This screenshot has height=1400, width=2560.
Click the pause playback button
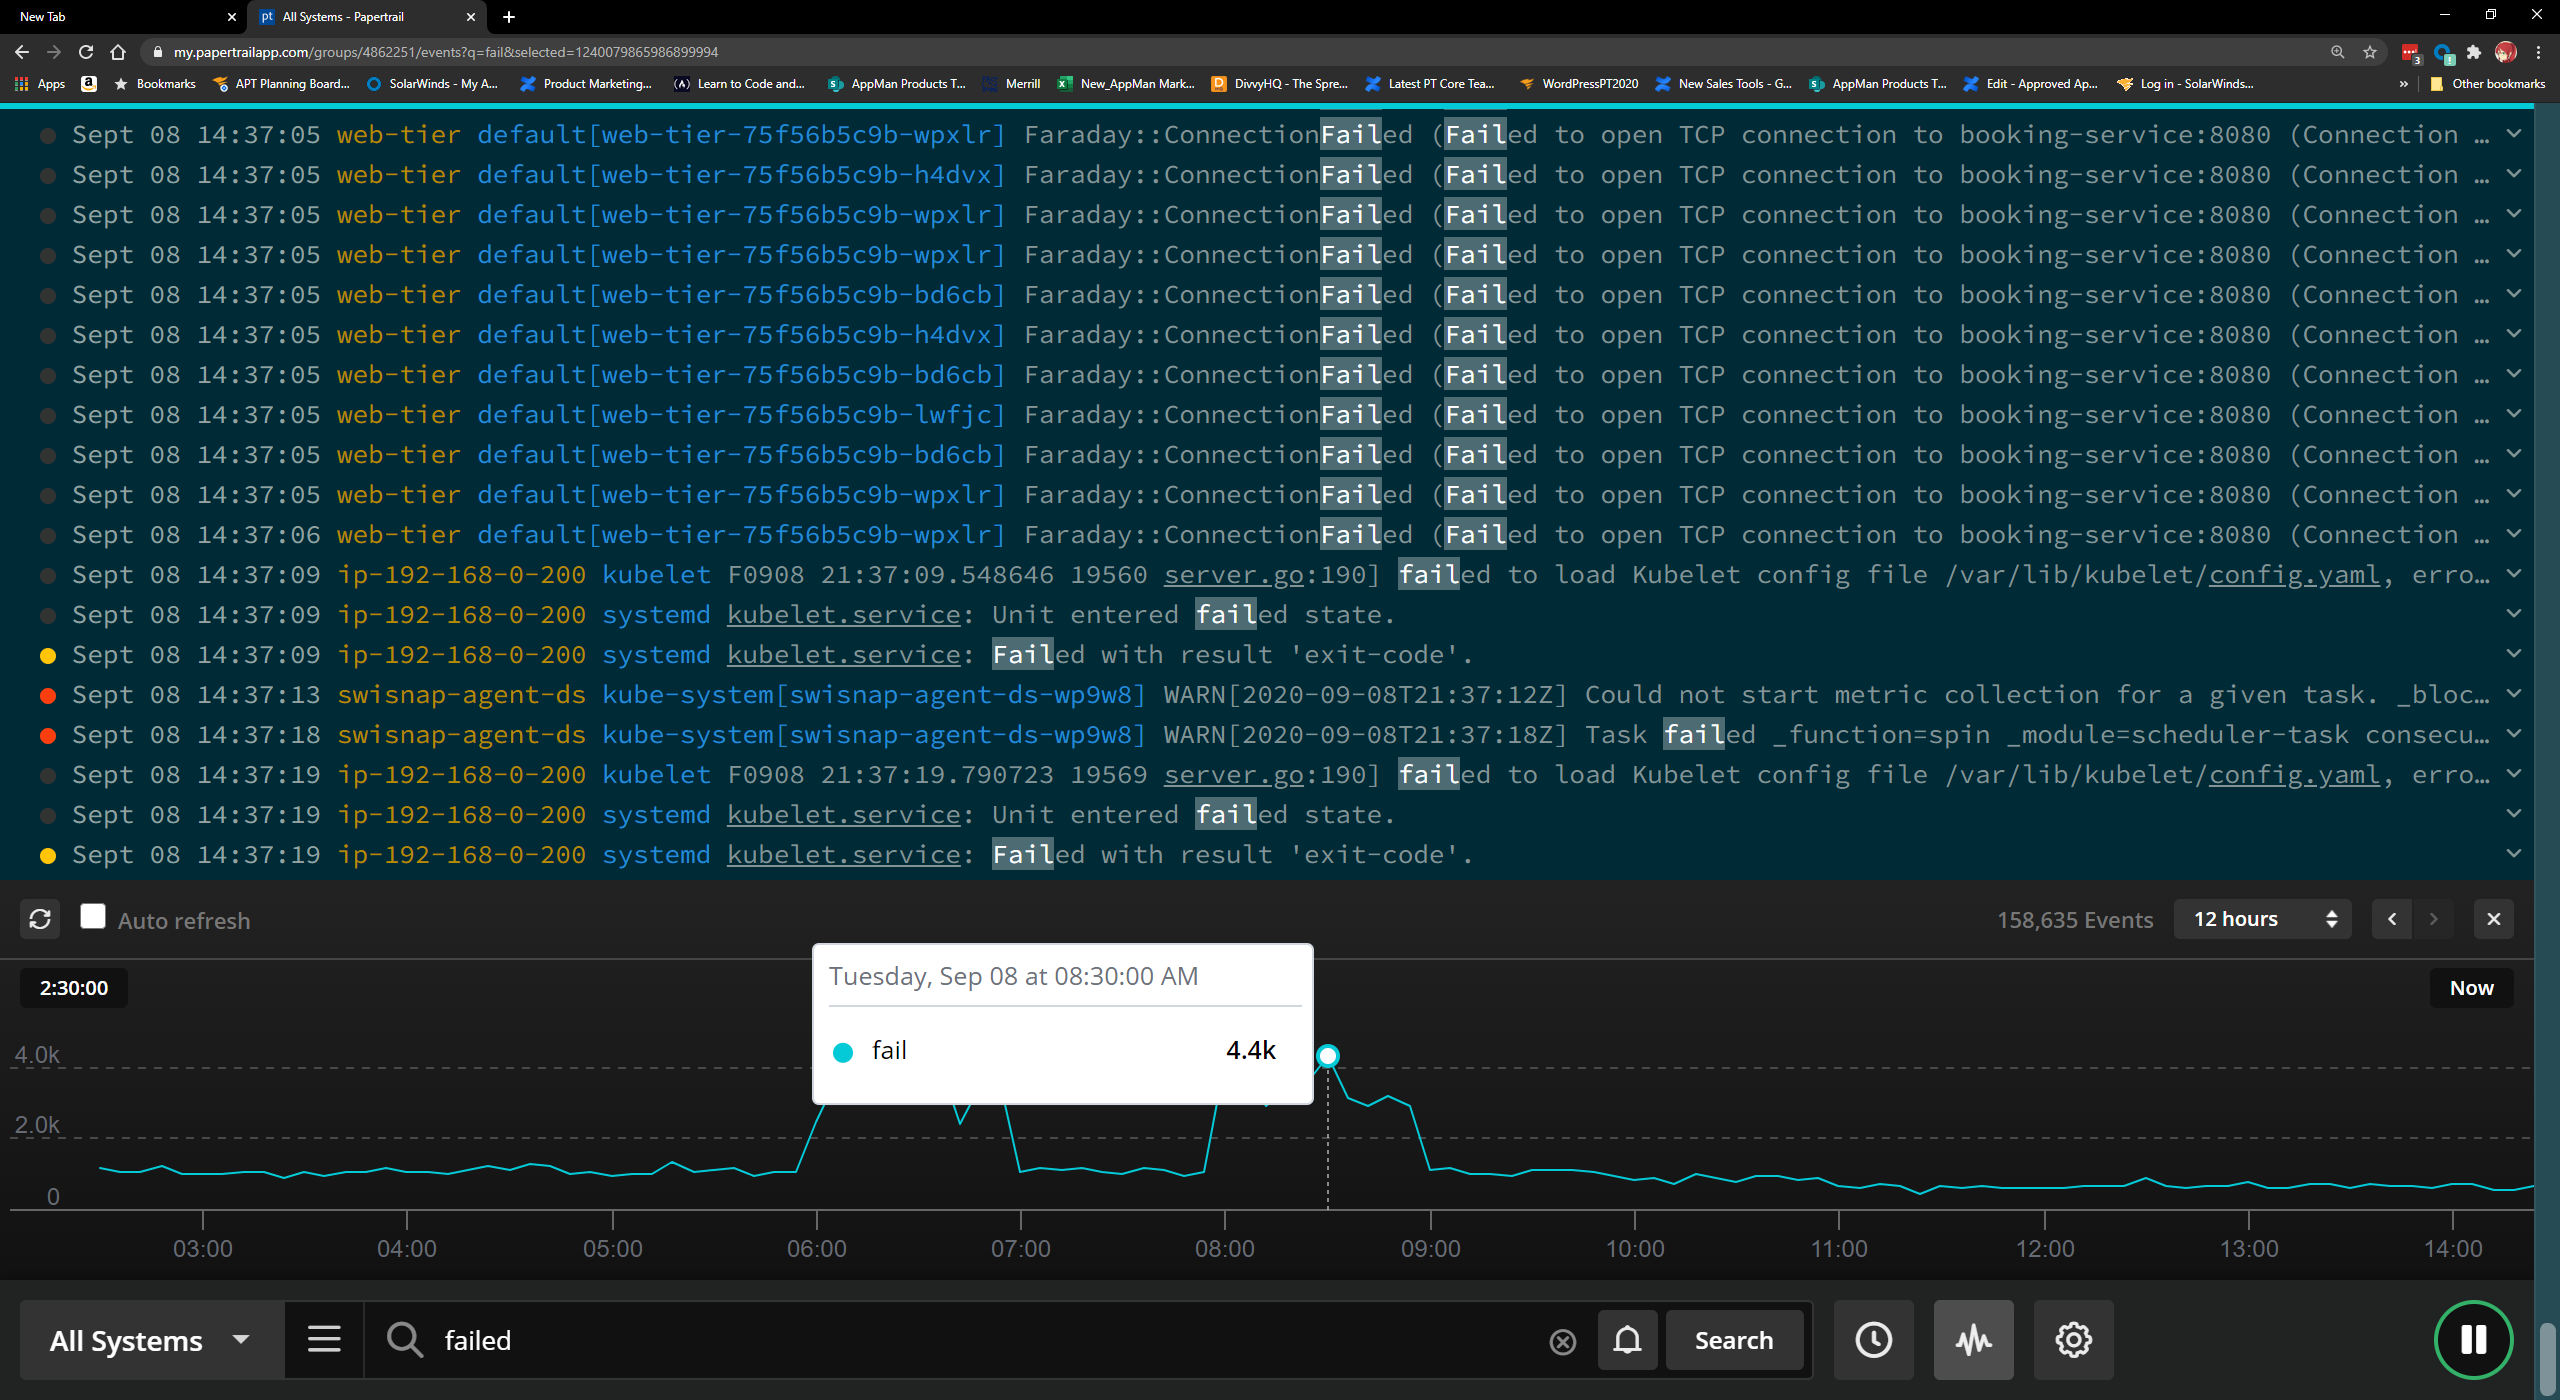[x=2476, y=1340]
